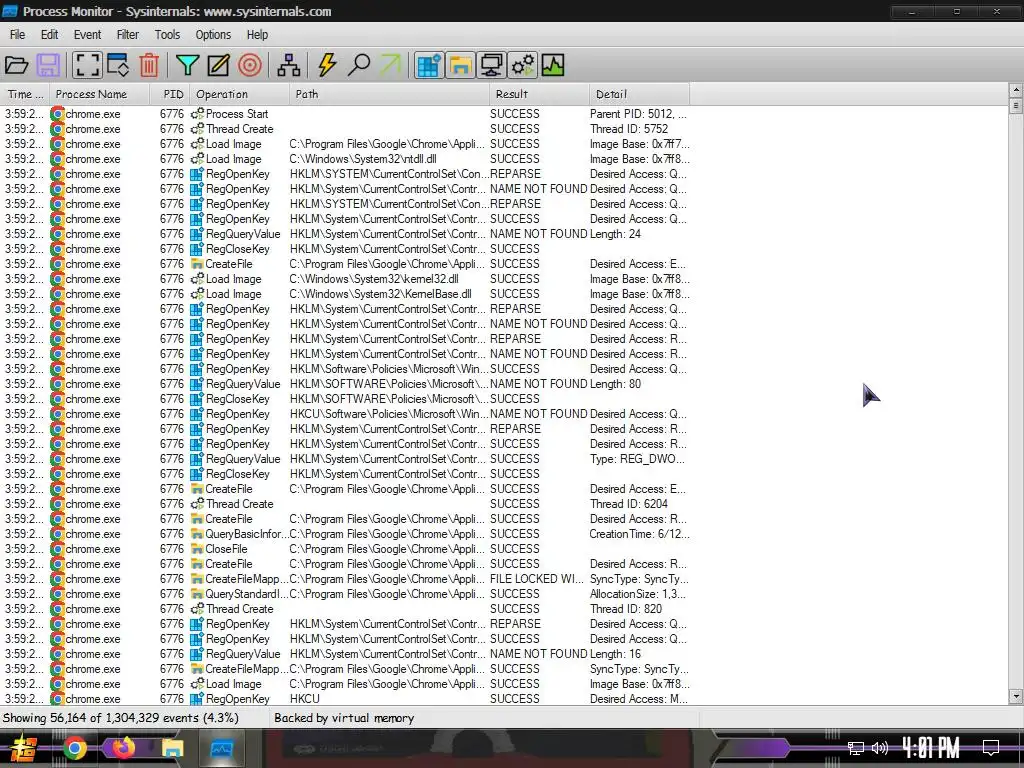This screenshot has height=768, width=1024.
Task: Toggle Show Process and Thread Activity icon
Action: (522, 65)
